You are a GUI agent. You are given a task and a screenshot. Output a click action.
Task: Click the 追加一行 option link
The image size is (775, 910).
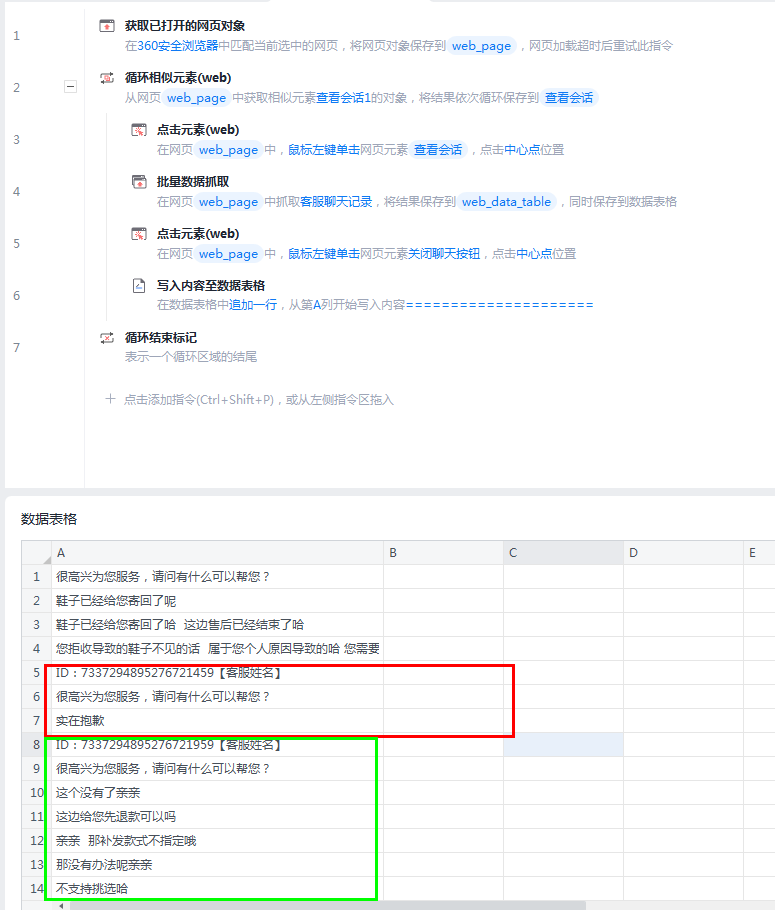[x=253, y=305]
